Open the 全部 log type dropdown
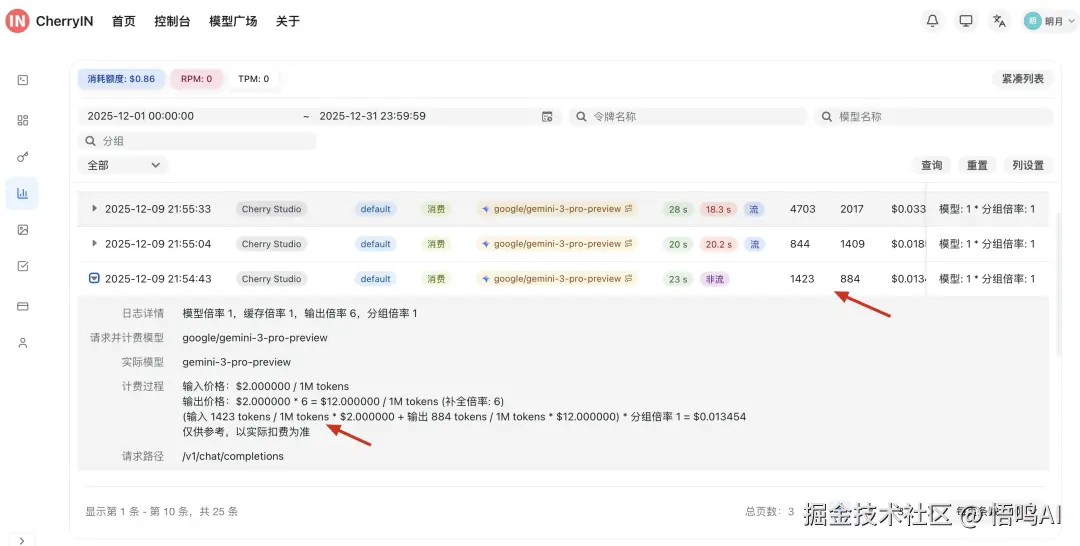The height and width of the screenshot is (546, 1080). [x=123, y=165]
